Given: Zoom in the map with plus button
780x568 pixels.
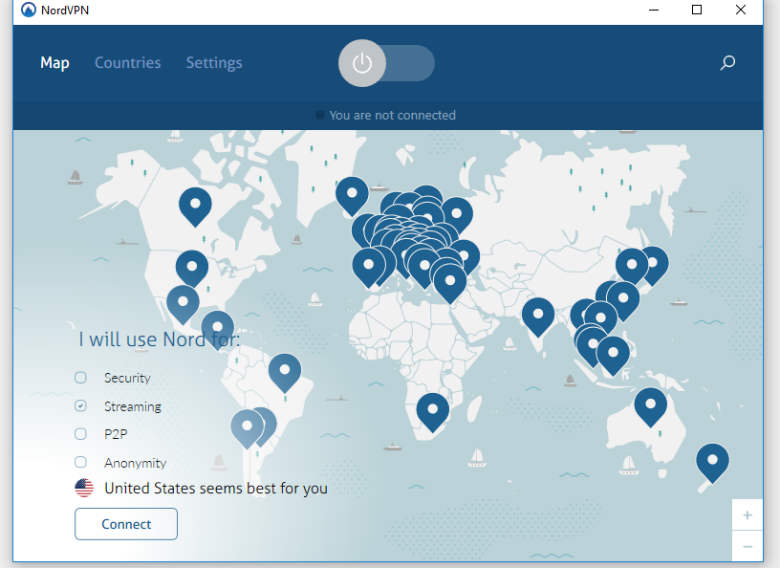Looking at the screenshot, I should [x=747, y=515].
